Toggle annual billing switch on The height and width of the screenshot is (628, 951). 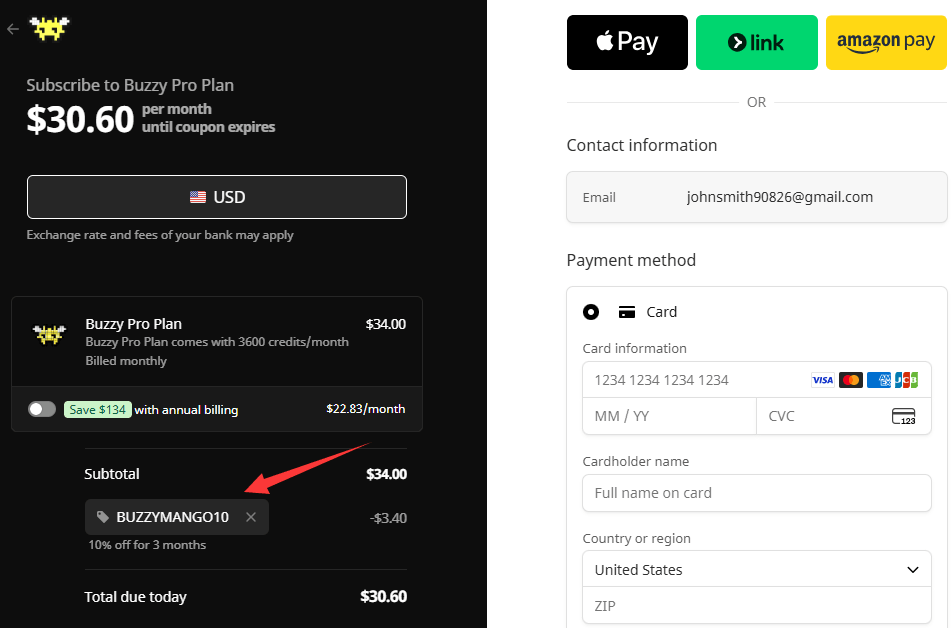pyautogui.click(x=42, y=409)
